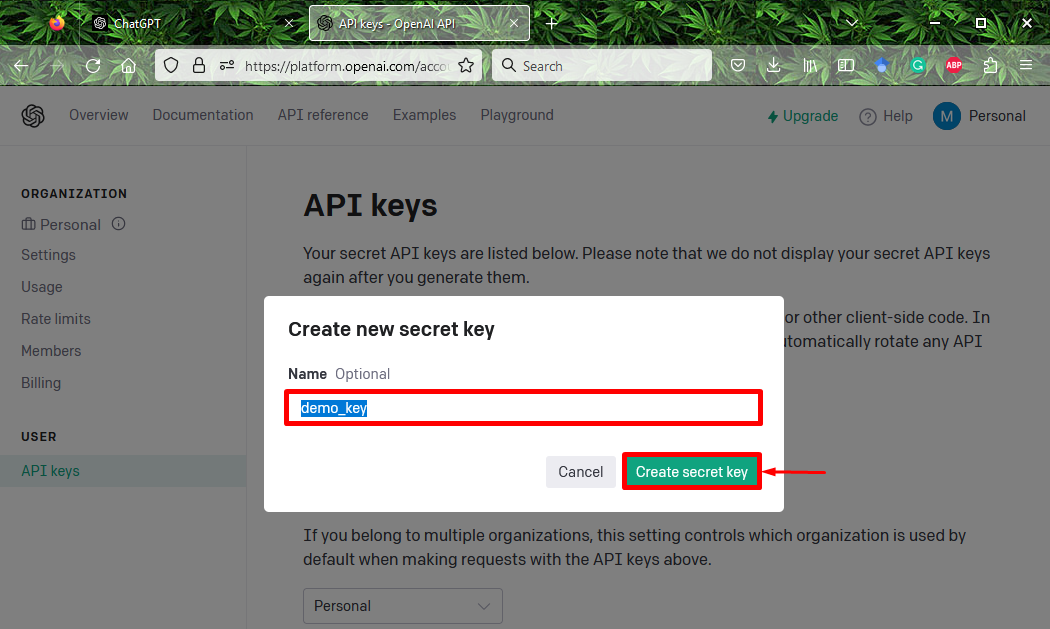
Task: Open site permissions icon in address bar
Action: [x=227, y=66]
